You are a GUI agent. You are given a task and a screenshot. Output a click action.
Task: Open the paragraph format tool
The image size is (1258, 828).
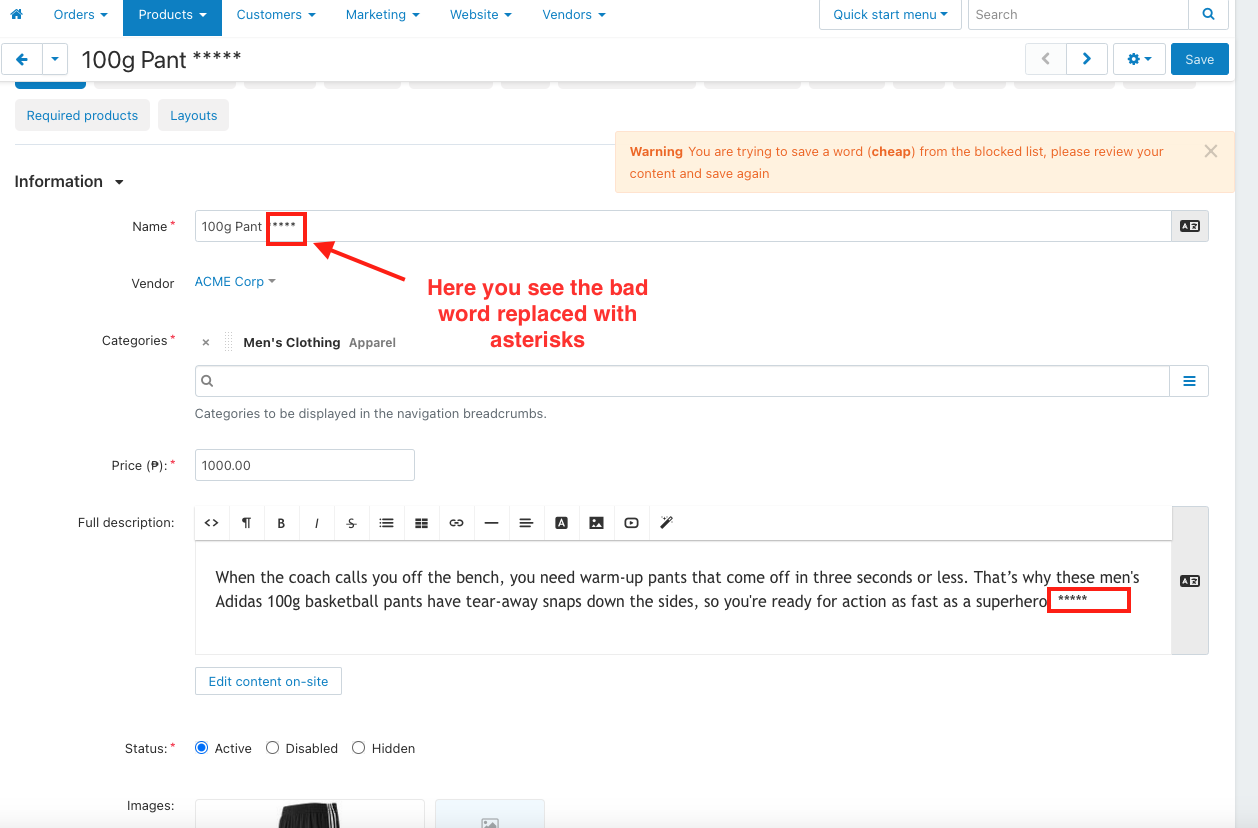pyautogui.click(x=246, y=523)
